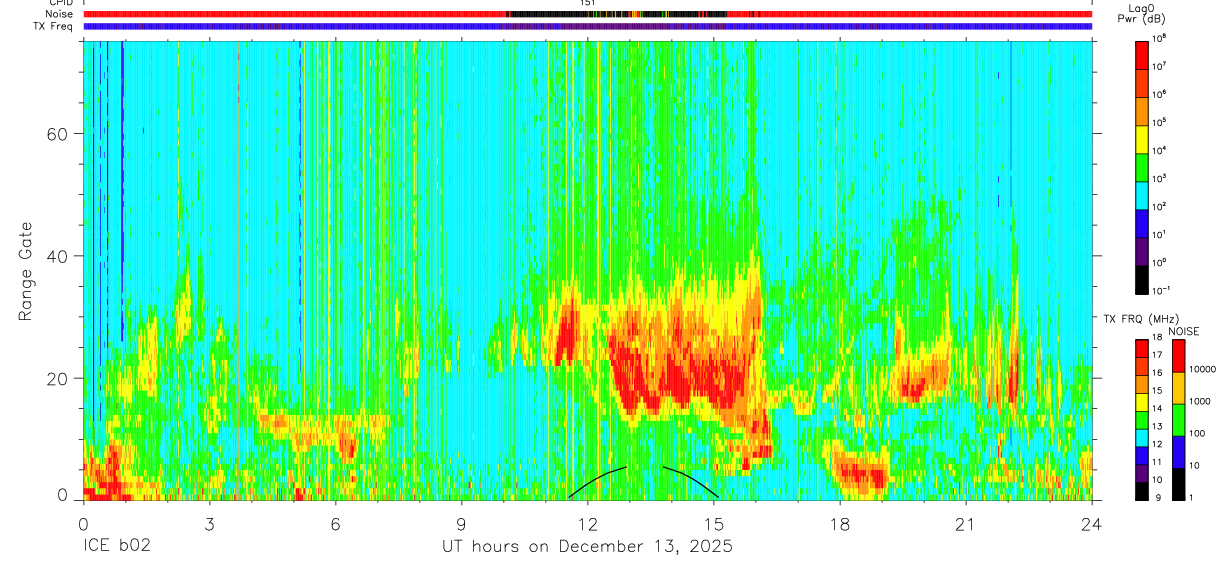This screenshot has width=1228, height=567.
Task: Pick the cyan segment of the TX FRQ color bar
Action: [1141, 437]
